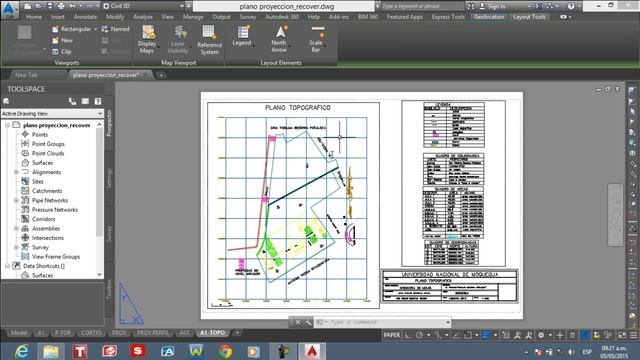
Task: Open the Annotate ribbon tab
Action: [85, 17]
